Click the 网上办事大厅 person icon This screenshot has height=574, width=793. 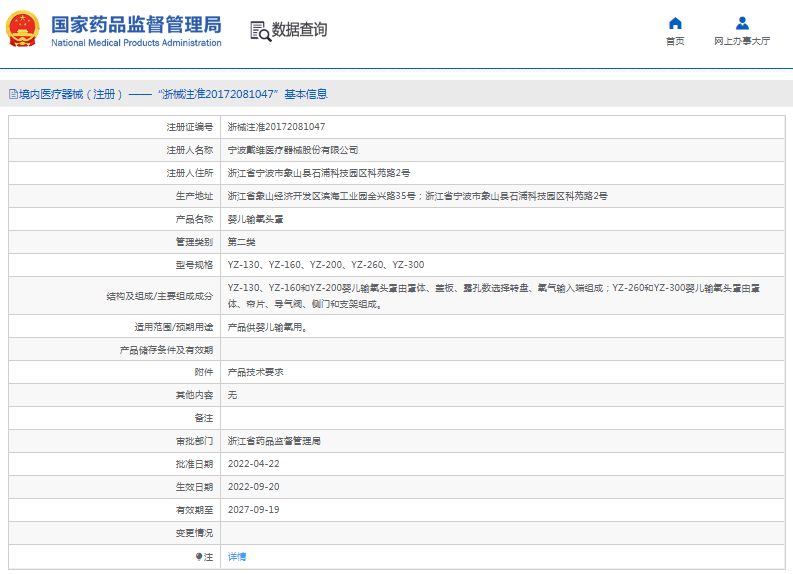click(742, 23)
